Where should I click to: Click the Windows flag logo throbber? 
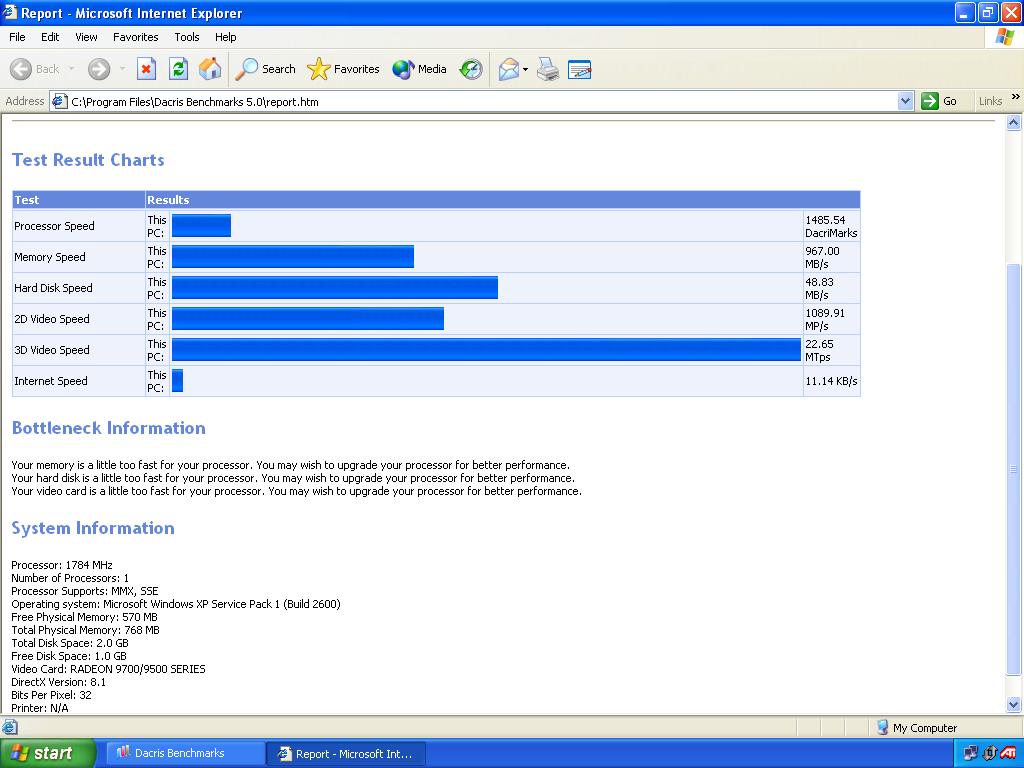pyautogui.click(x=1004, y=37)
